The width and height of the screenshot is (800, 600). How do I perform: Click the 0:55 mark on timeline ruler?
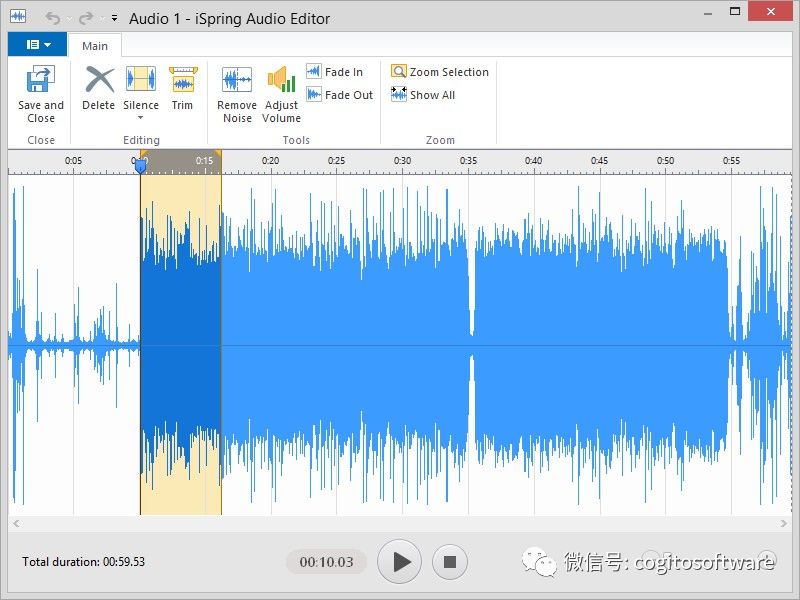(731, 161)
